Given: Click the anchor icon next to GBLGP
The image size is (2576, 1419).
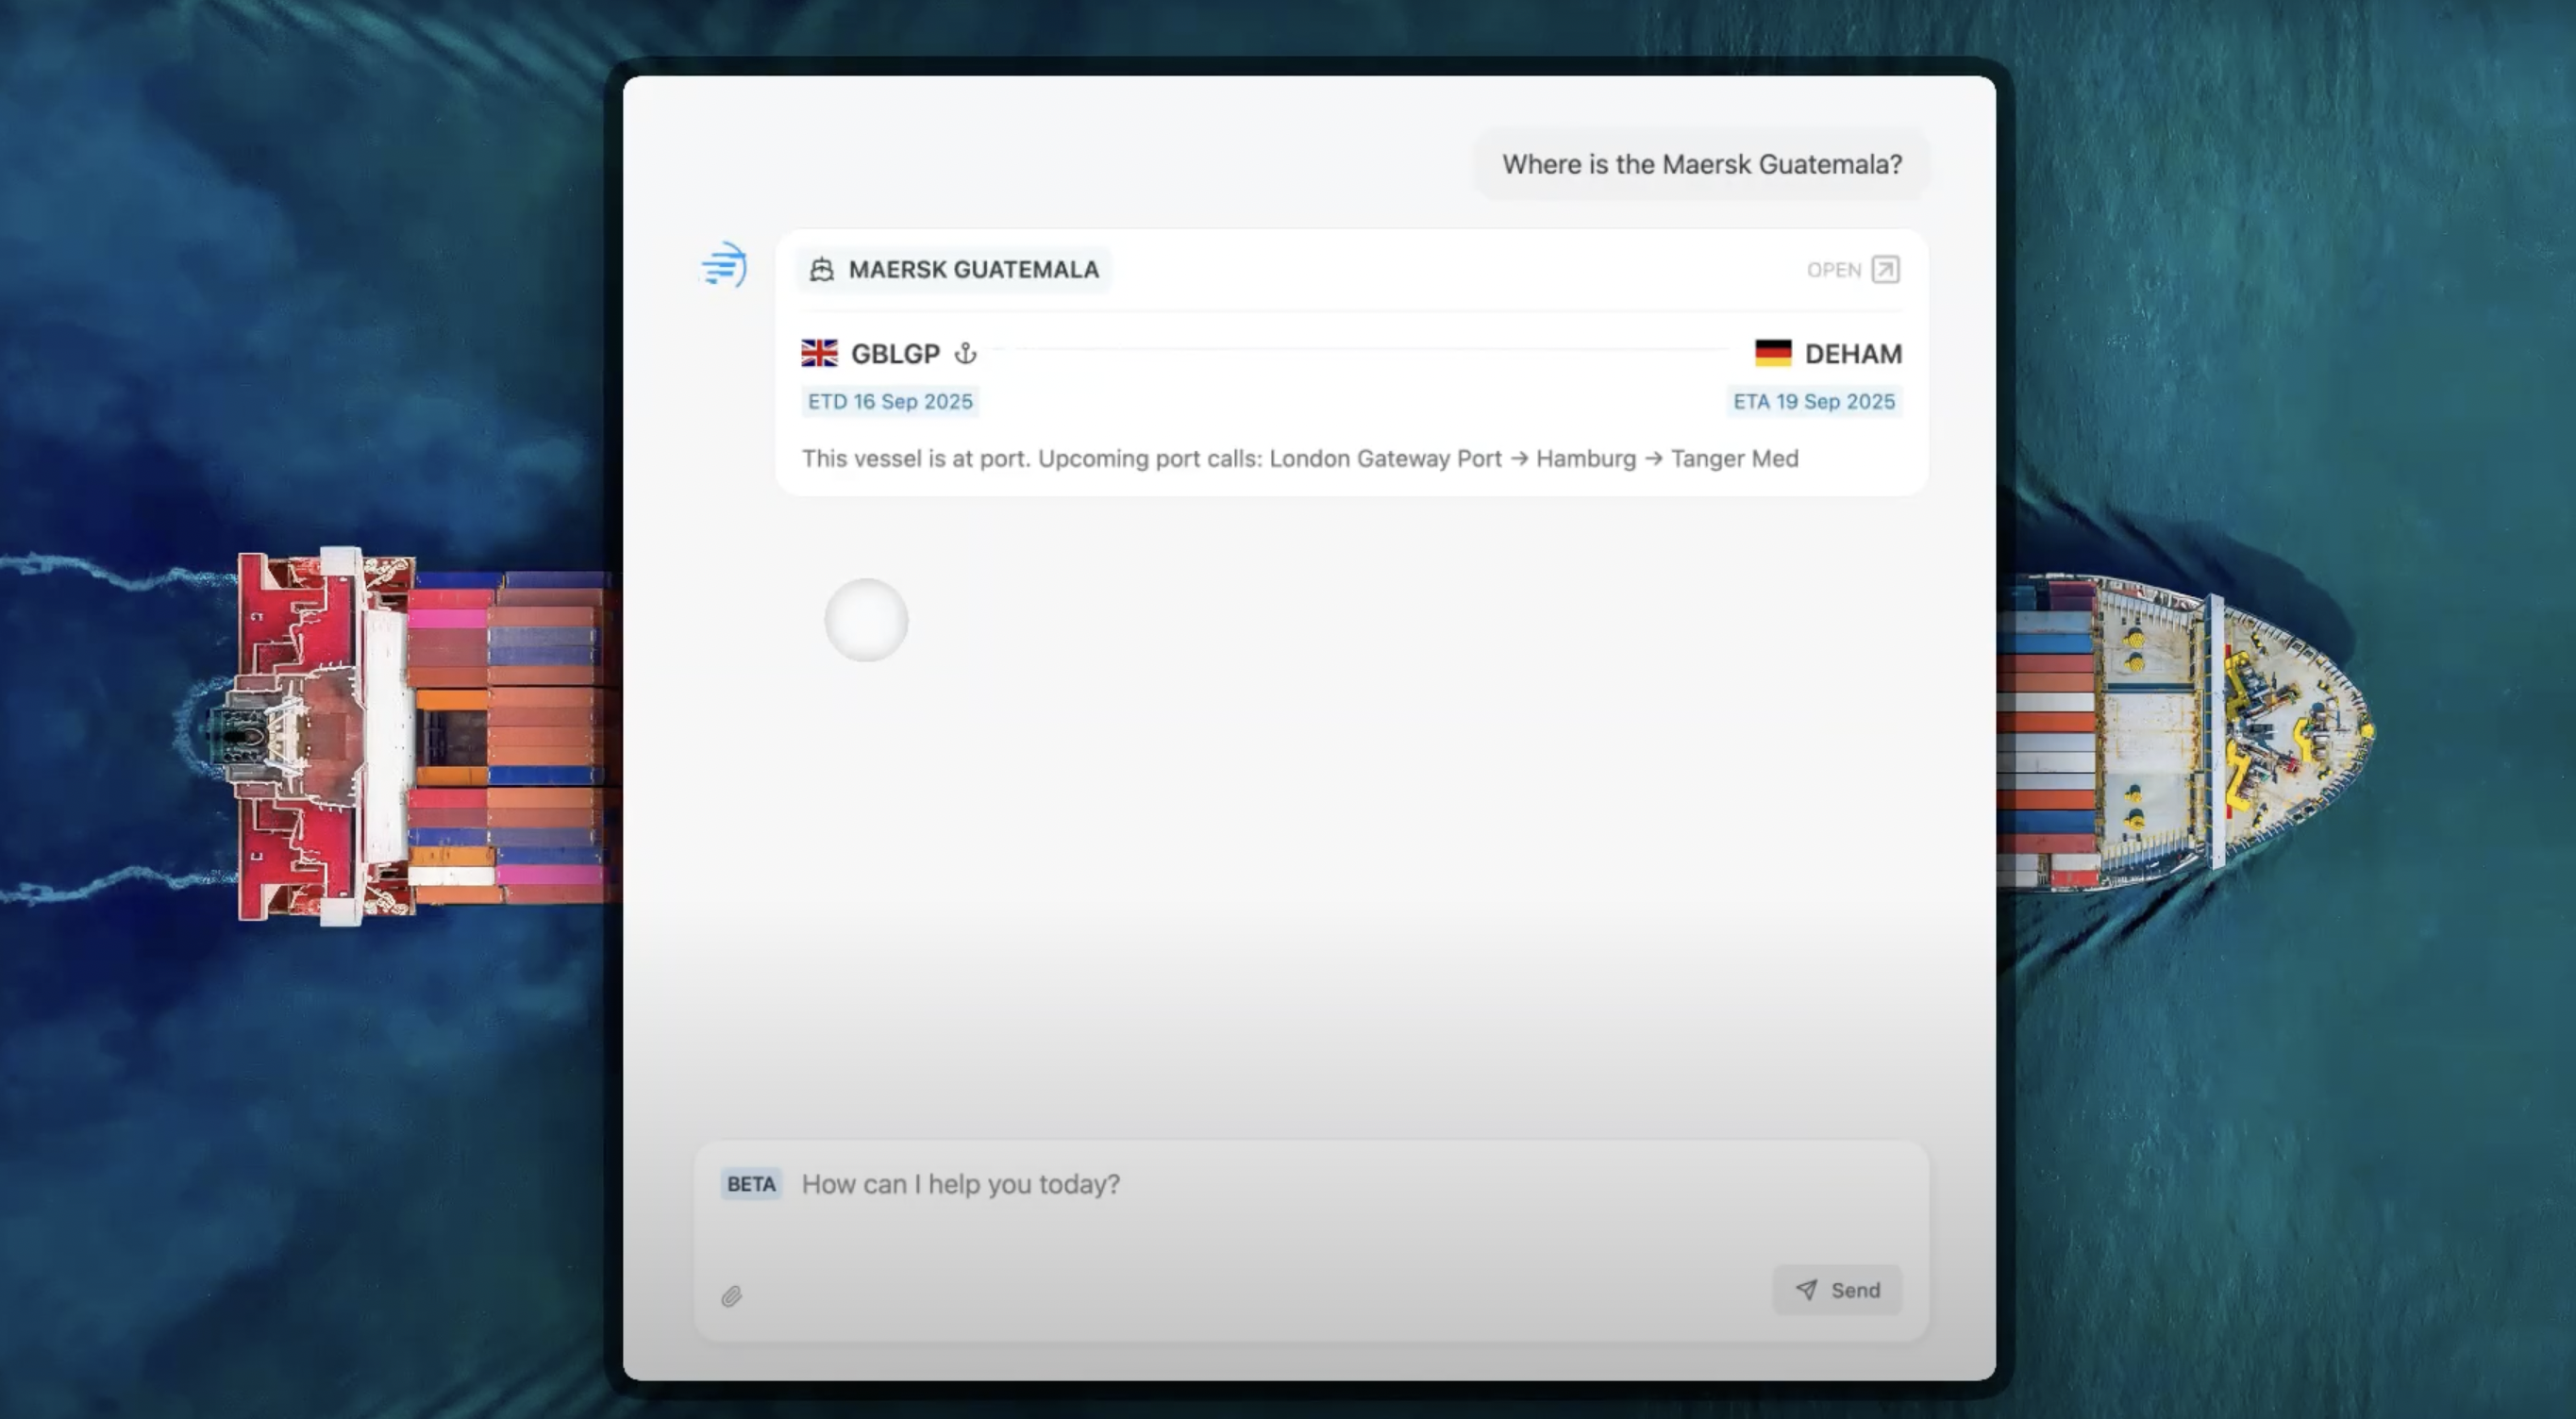Looking at the screenshot, I should (966, 353).
